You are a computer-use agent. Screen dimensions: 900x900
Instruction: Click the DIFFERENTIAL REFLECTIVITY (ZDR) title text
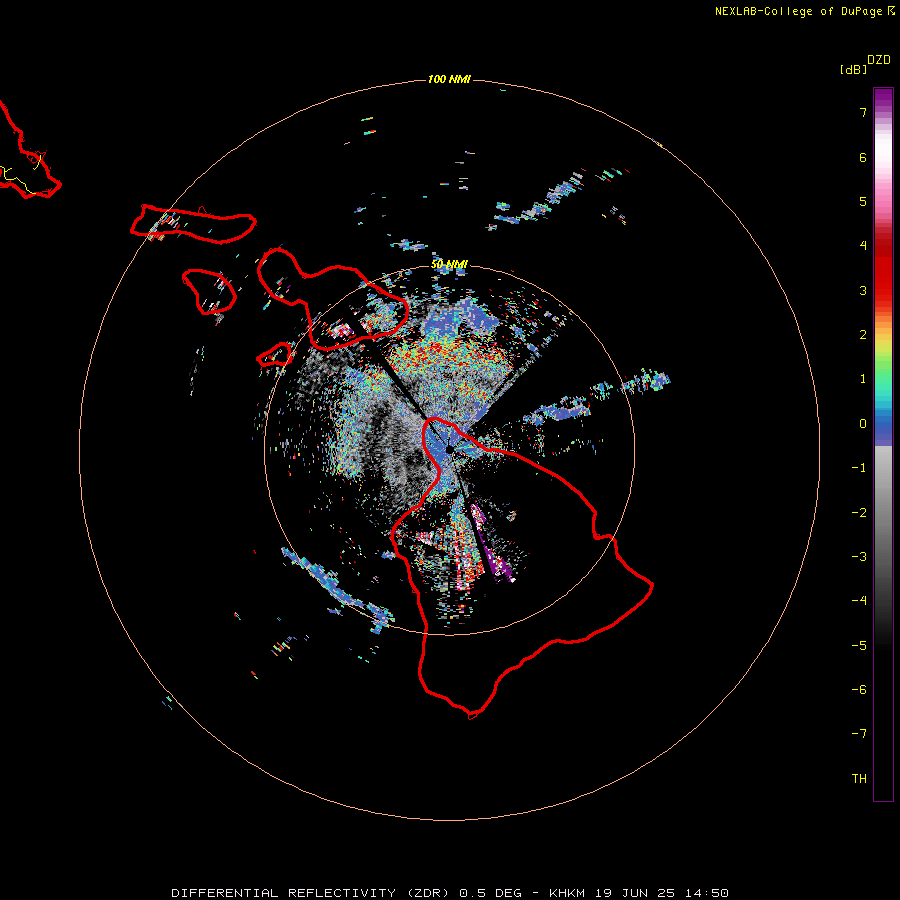pyautogui.click(x=310, y=893)
